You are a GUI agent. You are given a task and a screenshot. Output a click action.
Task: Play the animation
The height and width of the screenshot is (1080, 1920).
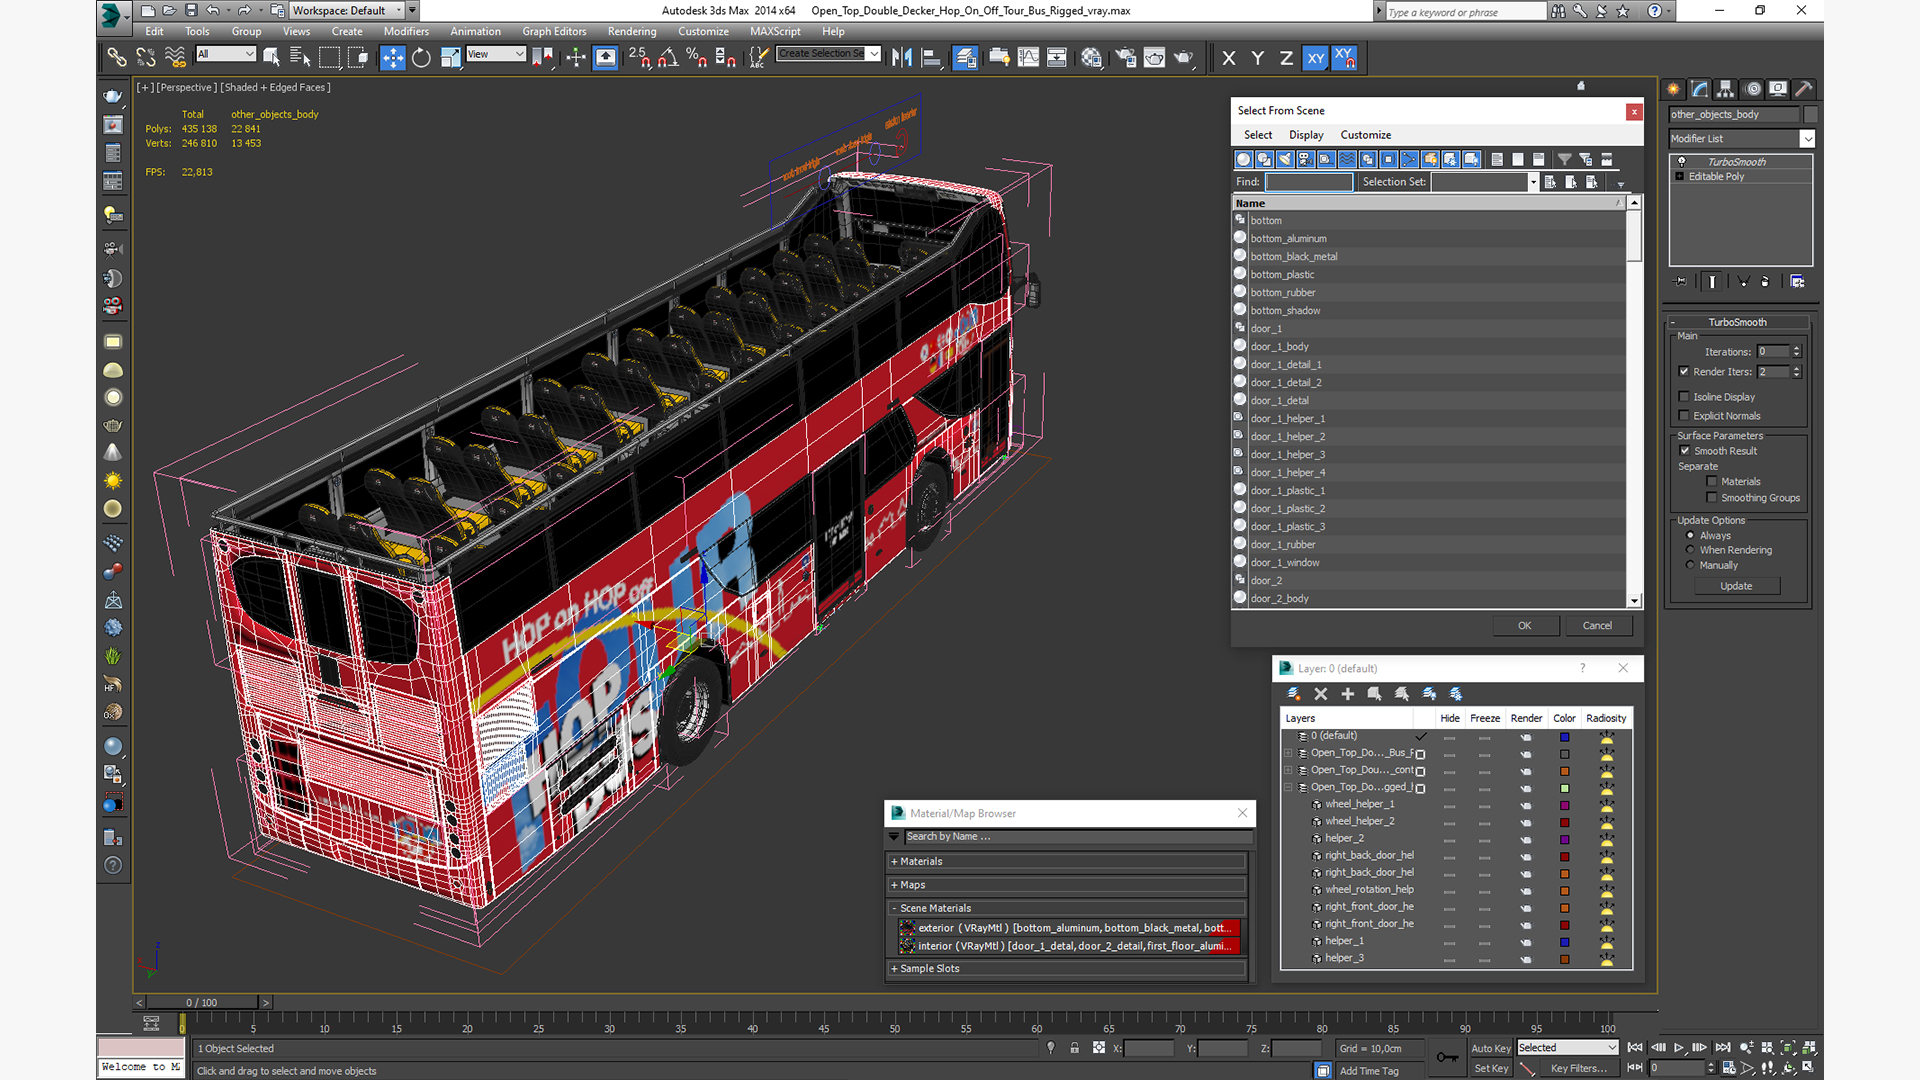coord(1679,1048)
